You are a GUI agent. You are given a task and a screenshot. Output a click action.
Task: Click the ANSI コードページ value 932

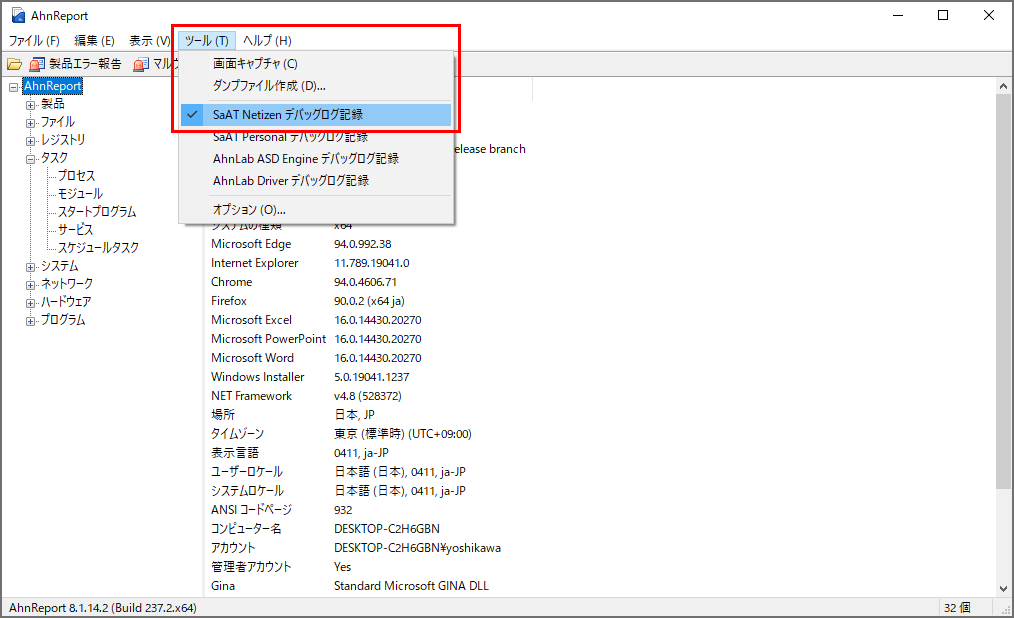343,510
